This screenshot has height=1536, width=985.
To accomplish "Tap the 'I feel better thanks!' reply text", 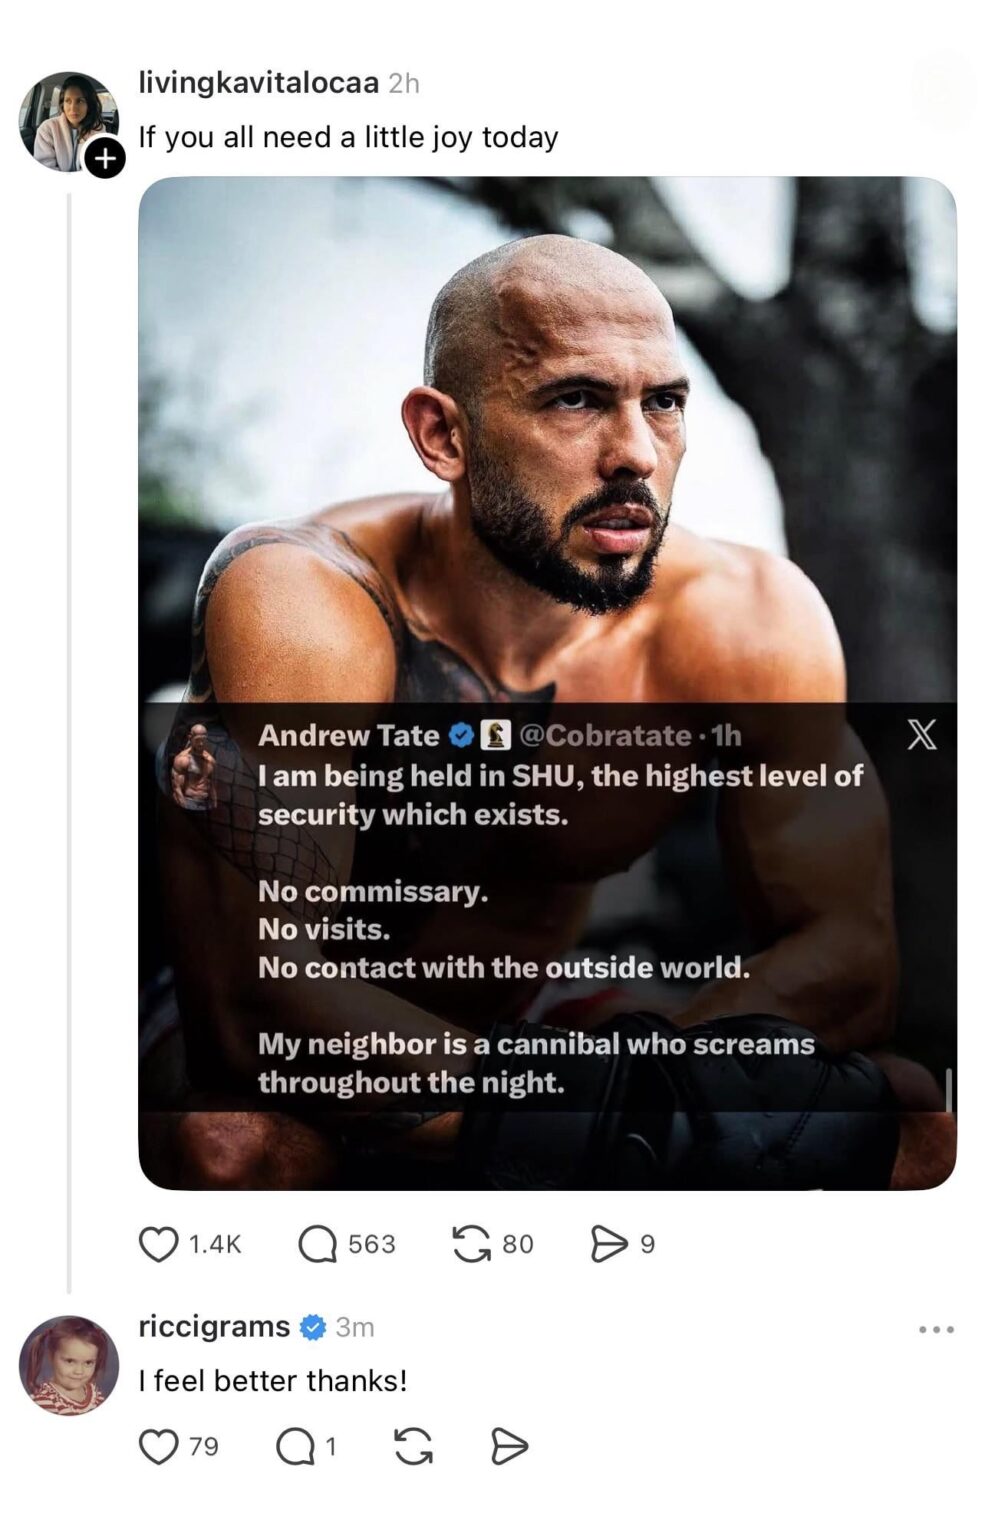I will [x=273, y=1381].
